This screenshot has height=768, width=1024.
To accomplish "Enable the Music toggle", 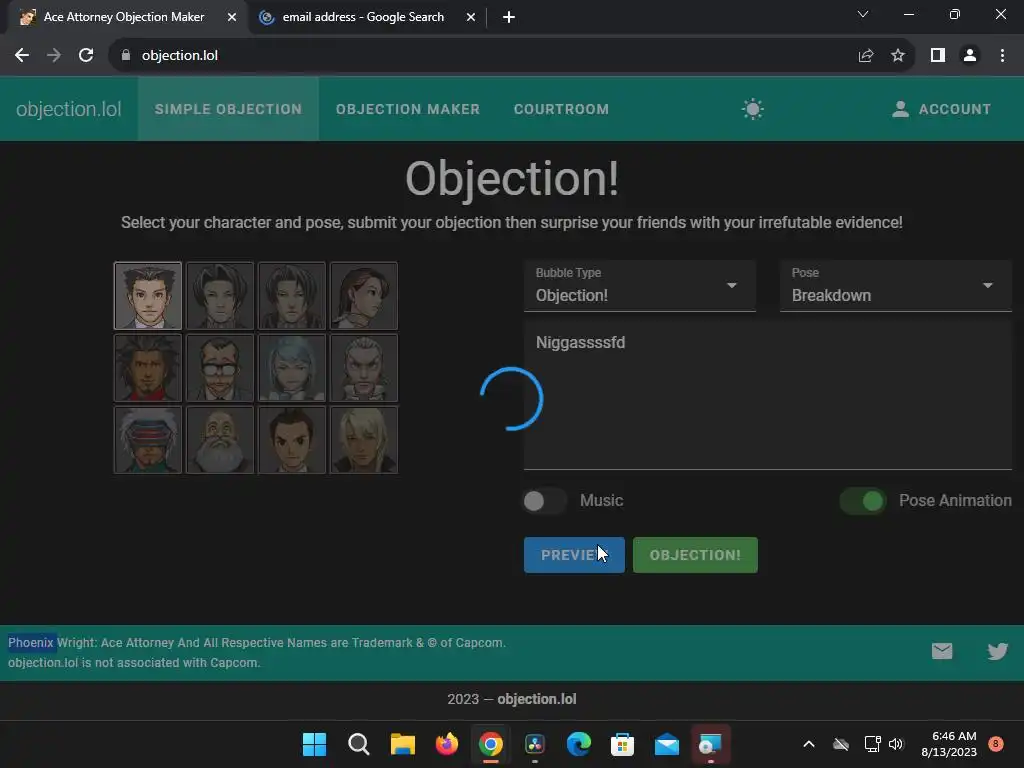I will click(543, 501).
